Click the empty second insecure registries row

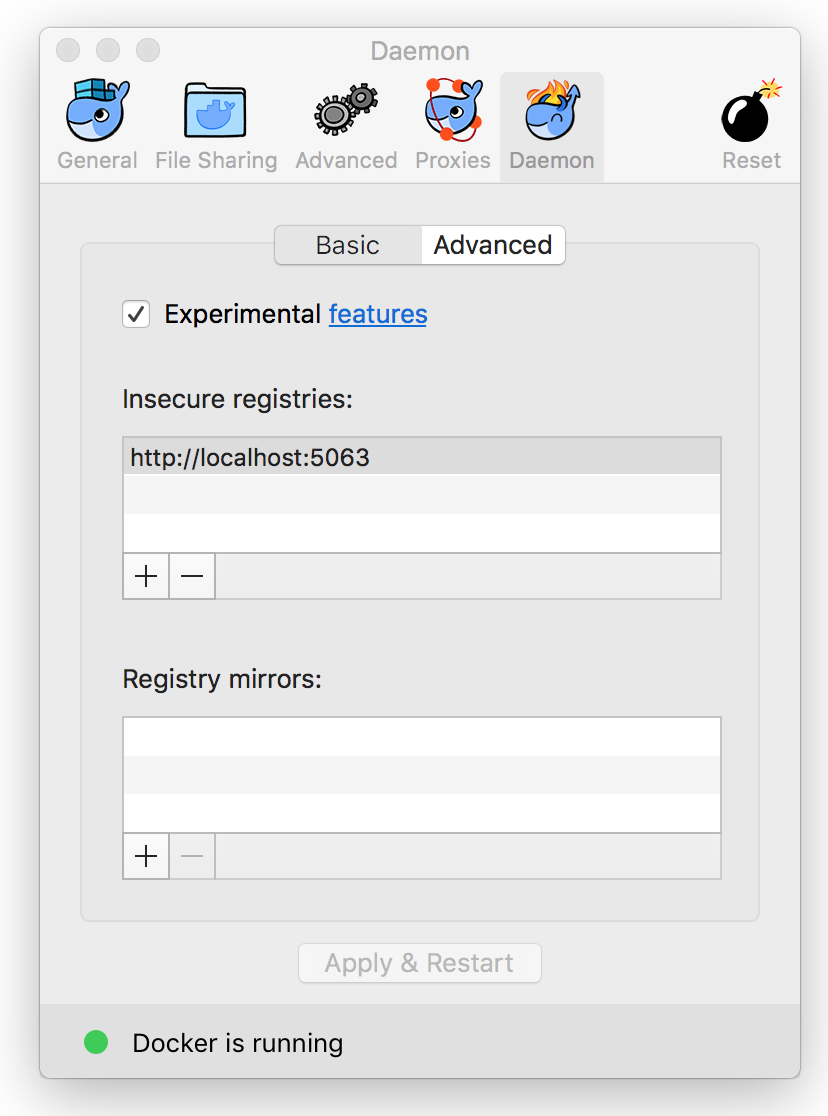pyautogui.click(x=421, y=495)
